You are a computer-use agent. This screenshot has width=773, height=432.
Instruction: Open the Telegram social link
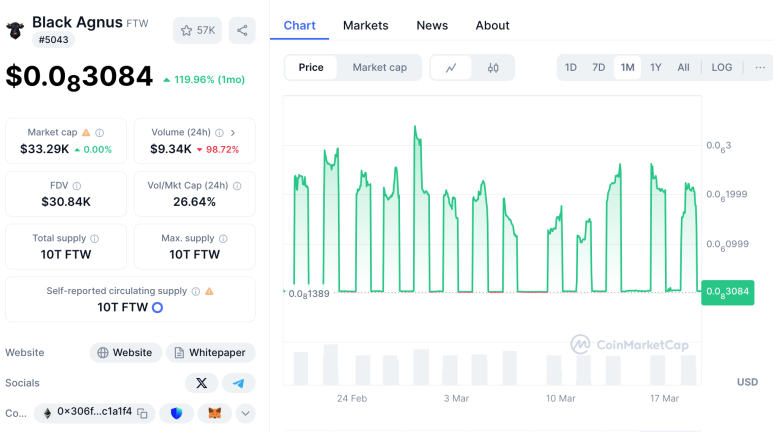(x=239, y=383)
